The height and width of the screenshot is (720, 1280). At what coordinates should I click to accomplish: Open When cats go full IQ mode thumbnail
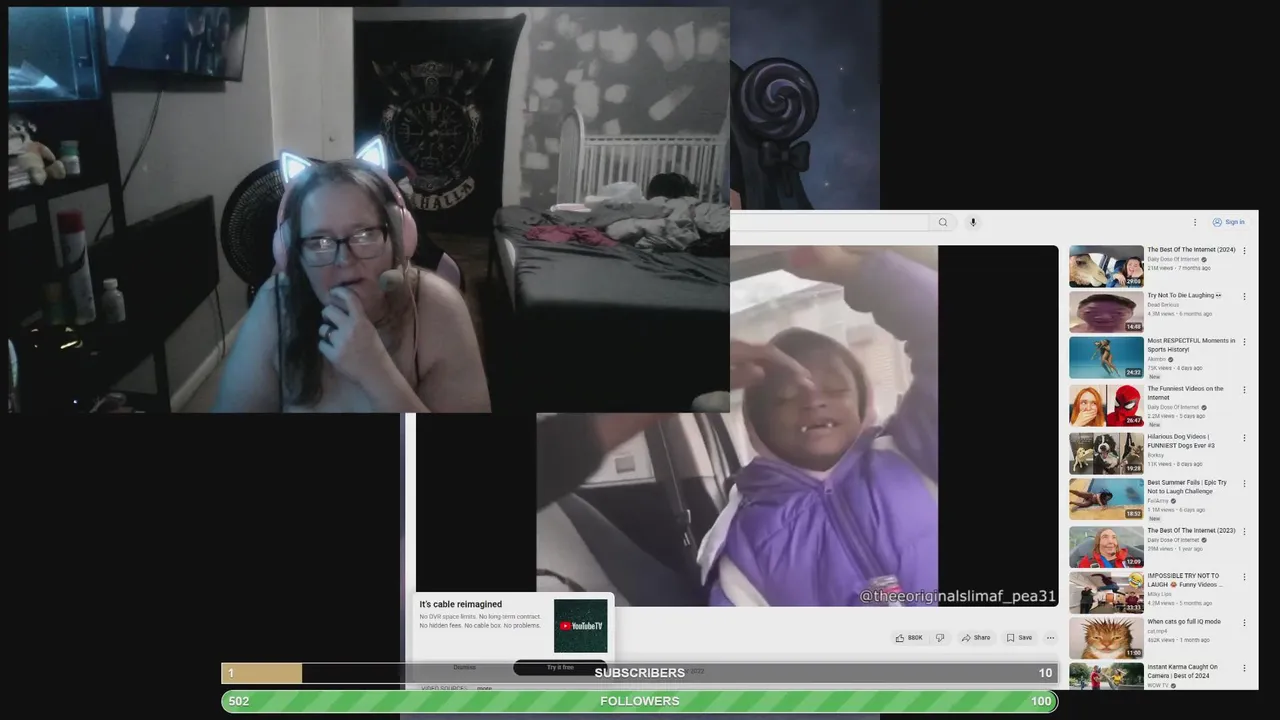coord(1106,638)
